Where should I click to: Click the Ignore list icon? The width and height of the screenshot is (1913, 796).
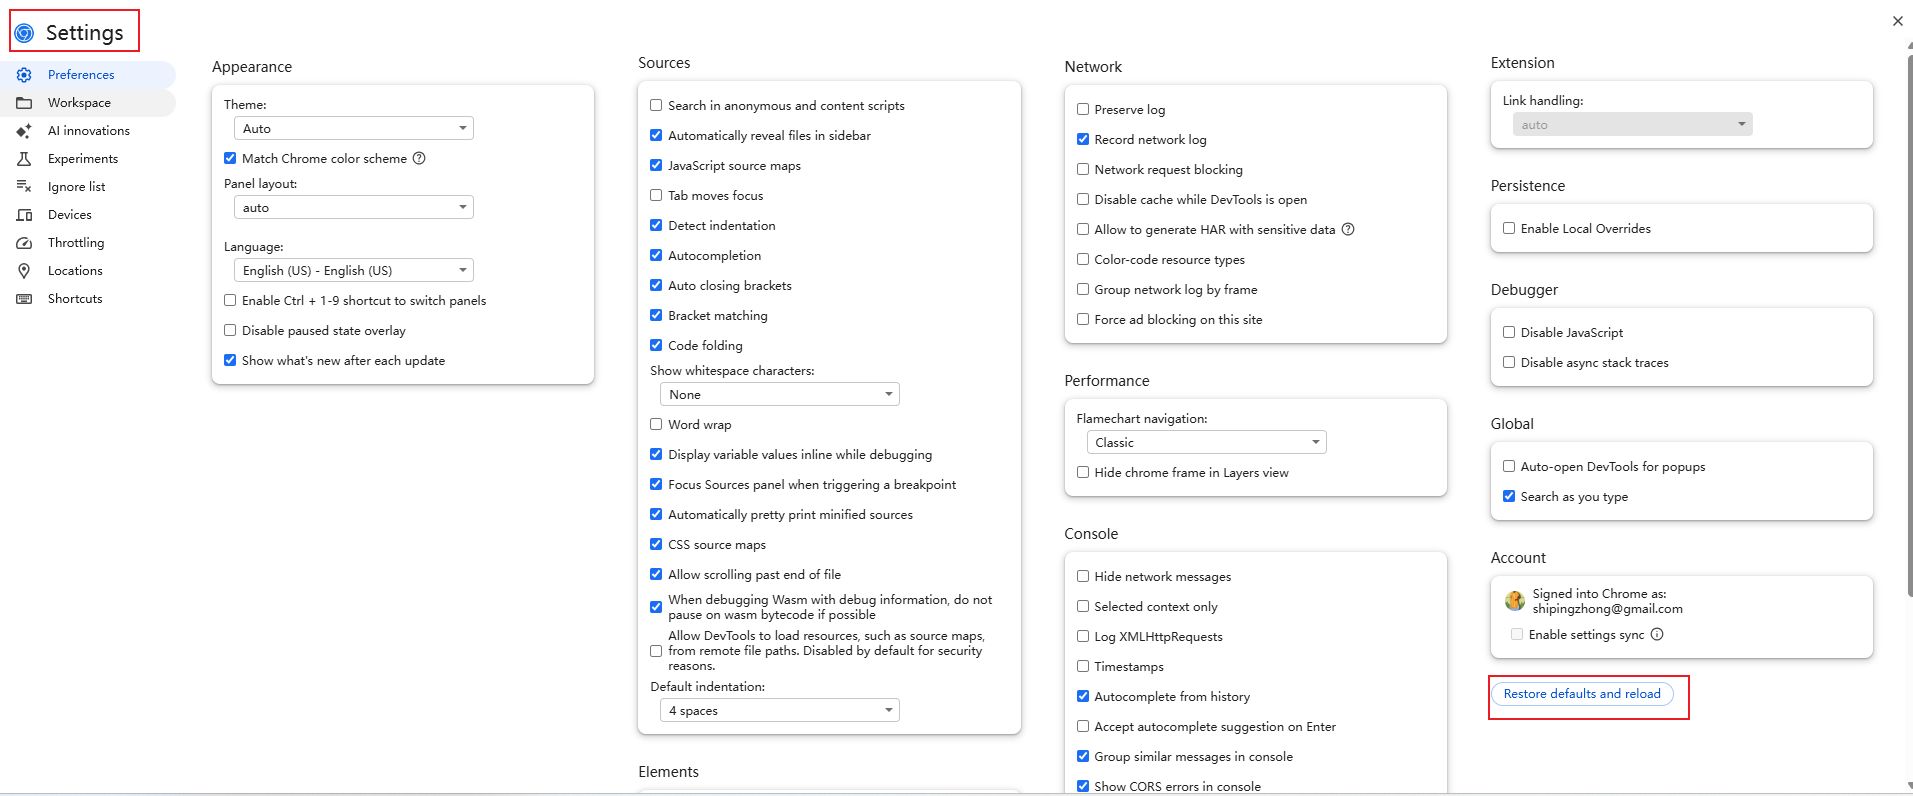(x=25, y=187)
